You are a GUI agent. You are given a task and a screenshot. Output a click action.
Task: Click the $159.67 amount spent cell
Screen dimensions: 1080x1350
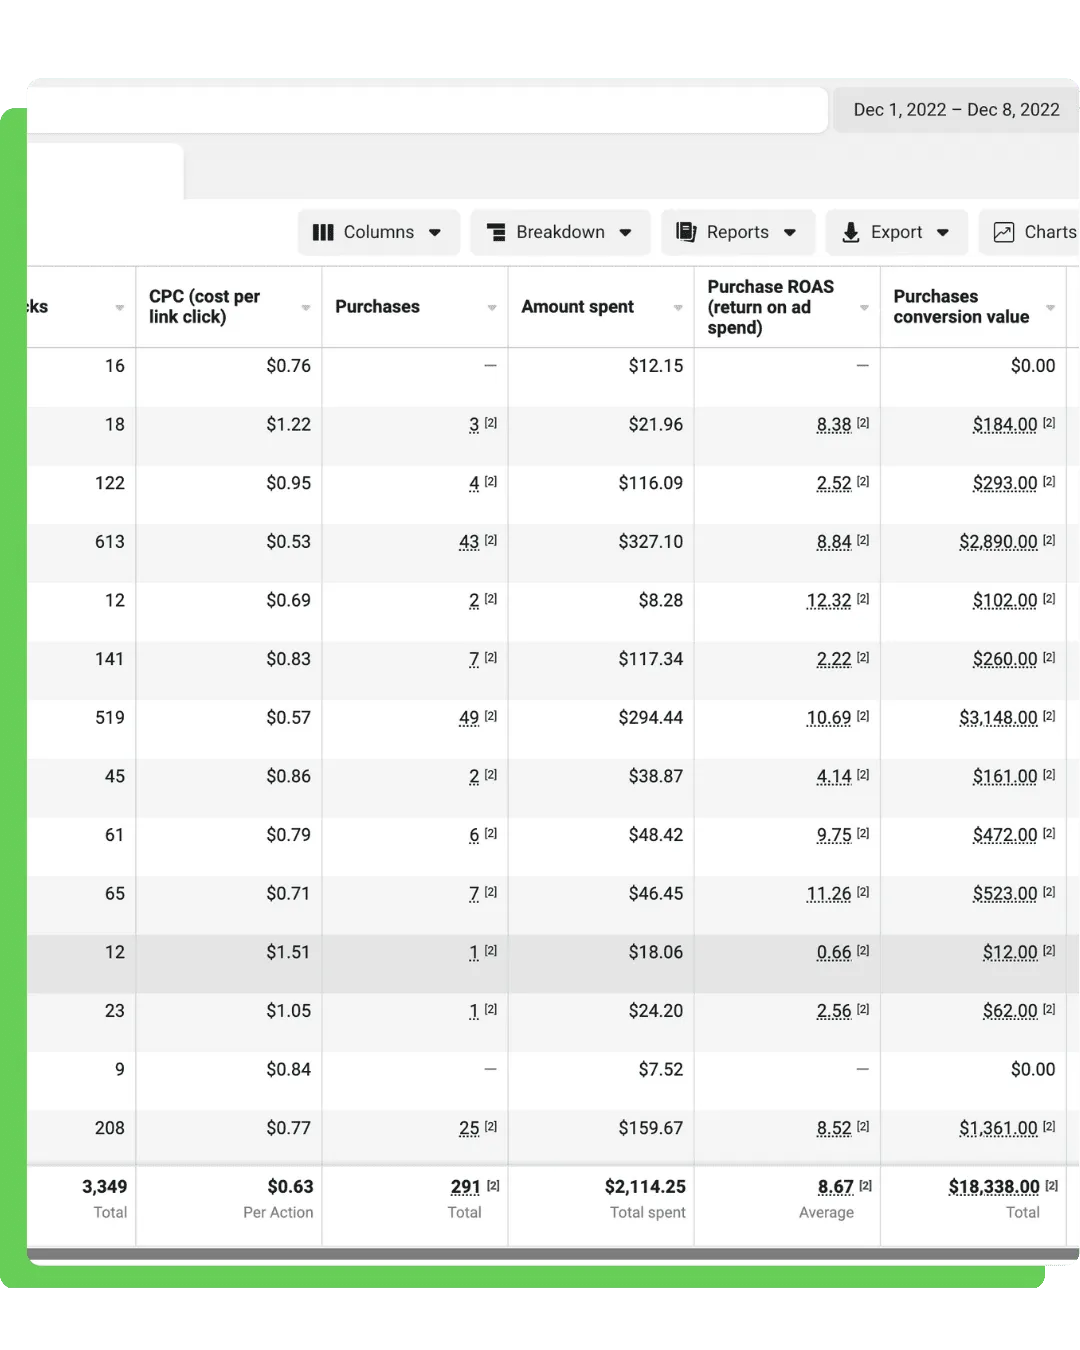[651, 1128]
